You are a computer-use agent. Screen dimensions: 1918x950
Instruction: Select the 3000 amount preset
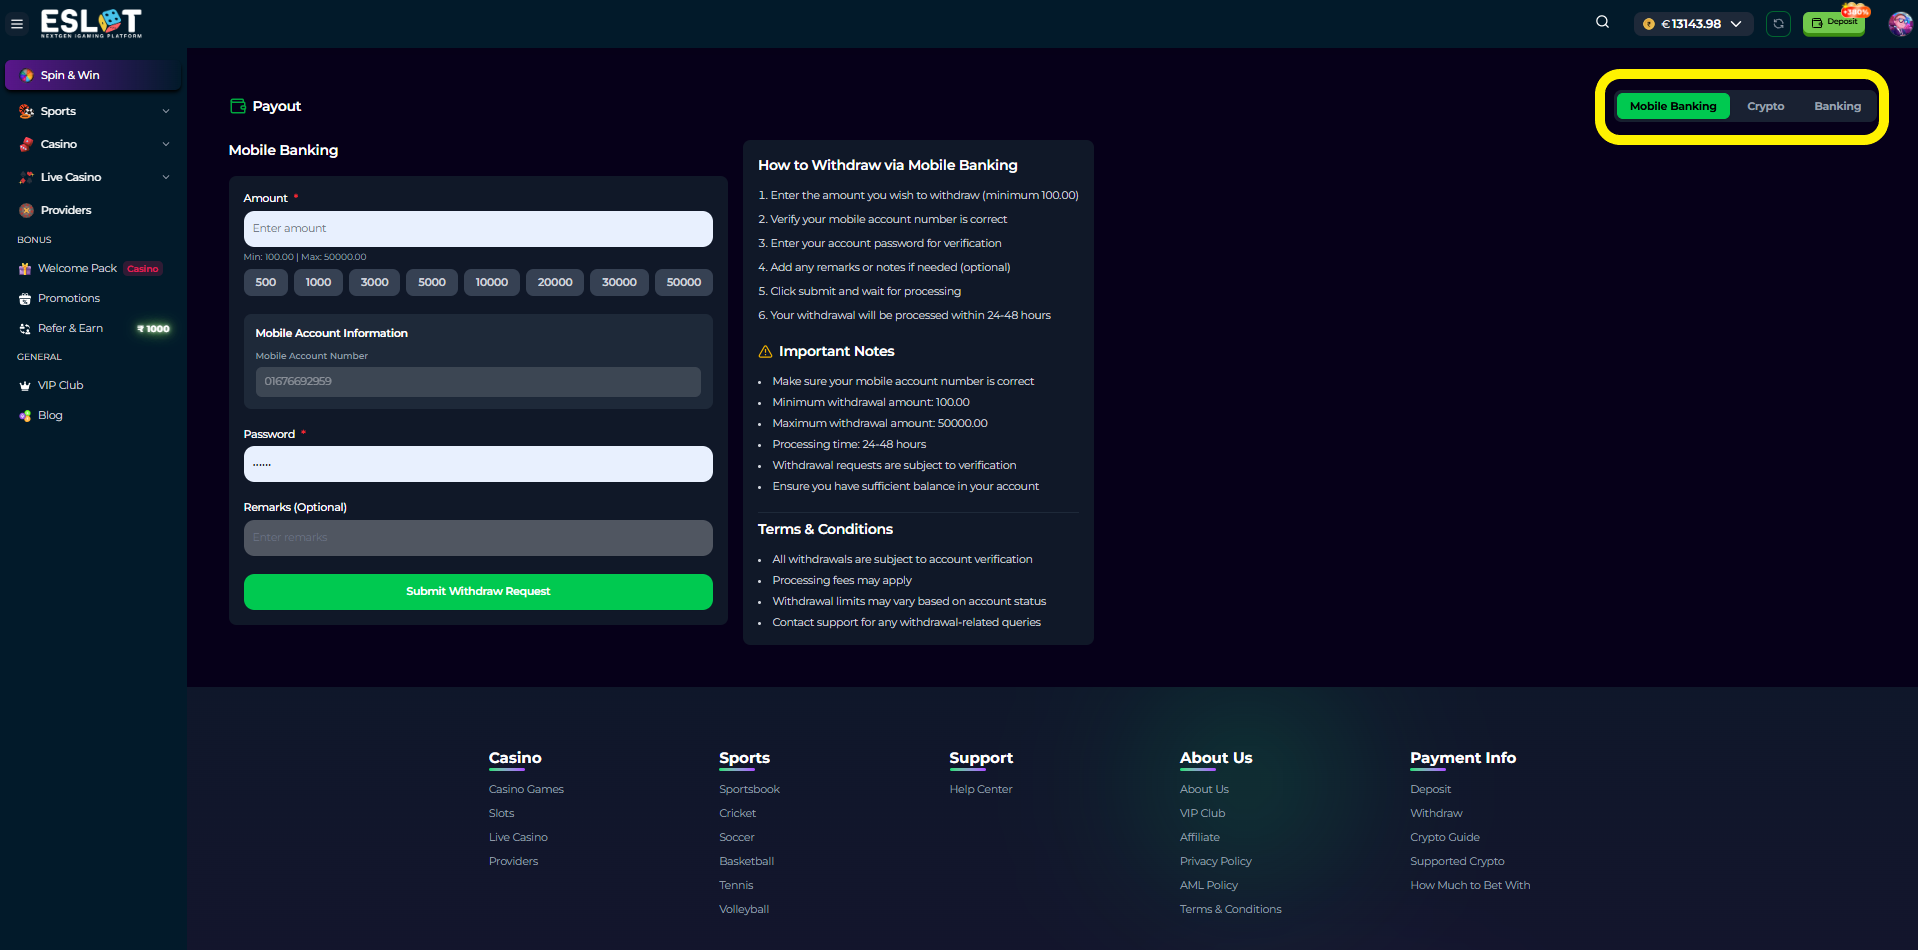(x=375, y=282)
